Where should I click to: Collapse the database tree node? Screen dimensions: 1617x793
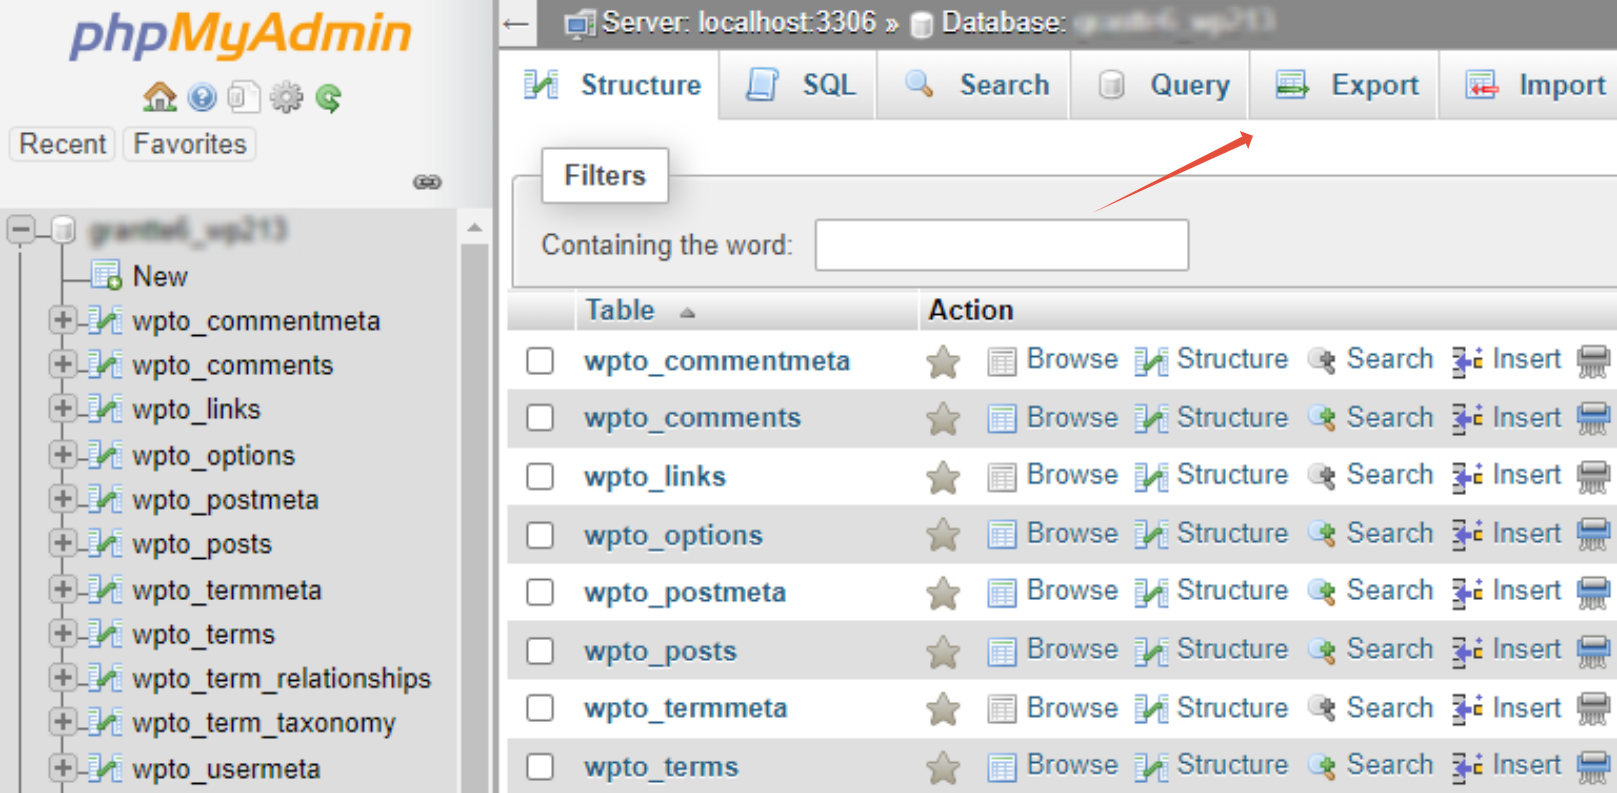pyautogui.click(x=21, y=229)
